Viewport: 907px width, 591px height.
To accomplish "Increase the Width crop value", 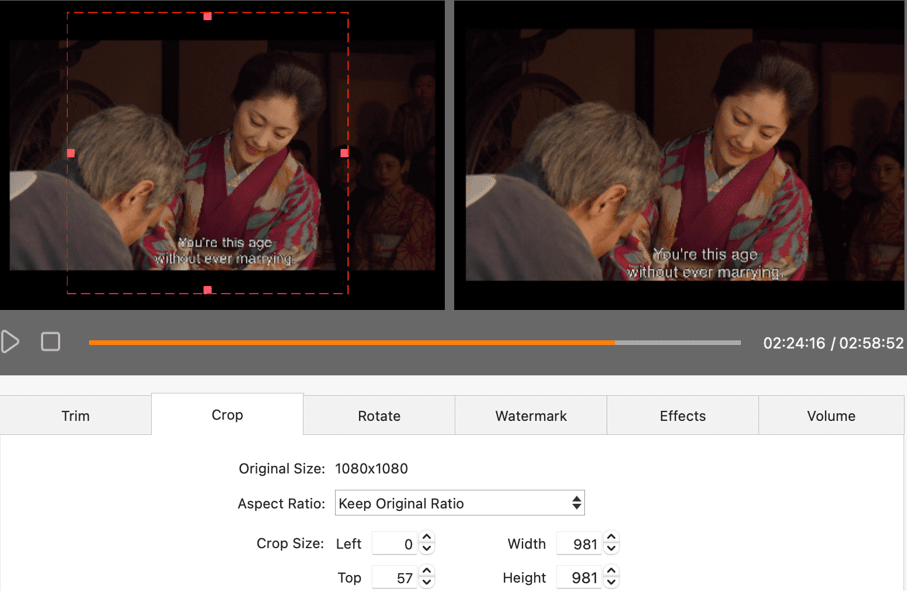I will 611,539.
